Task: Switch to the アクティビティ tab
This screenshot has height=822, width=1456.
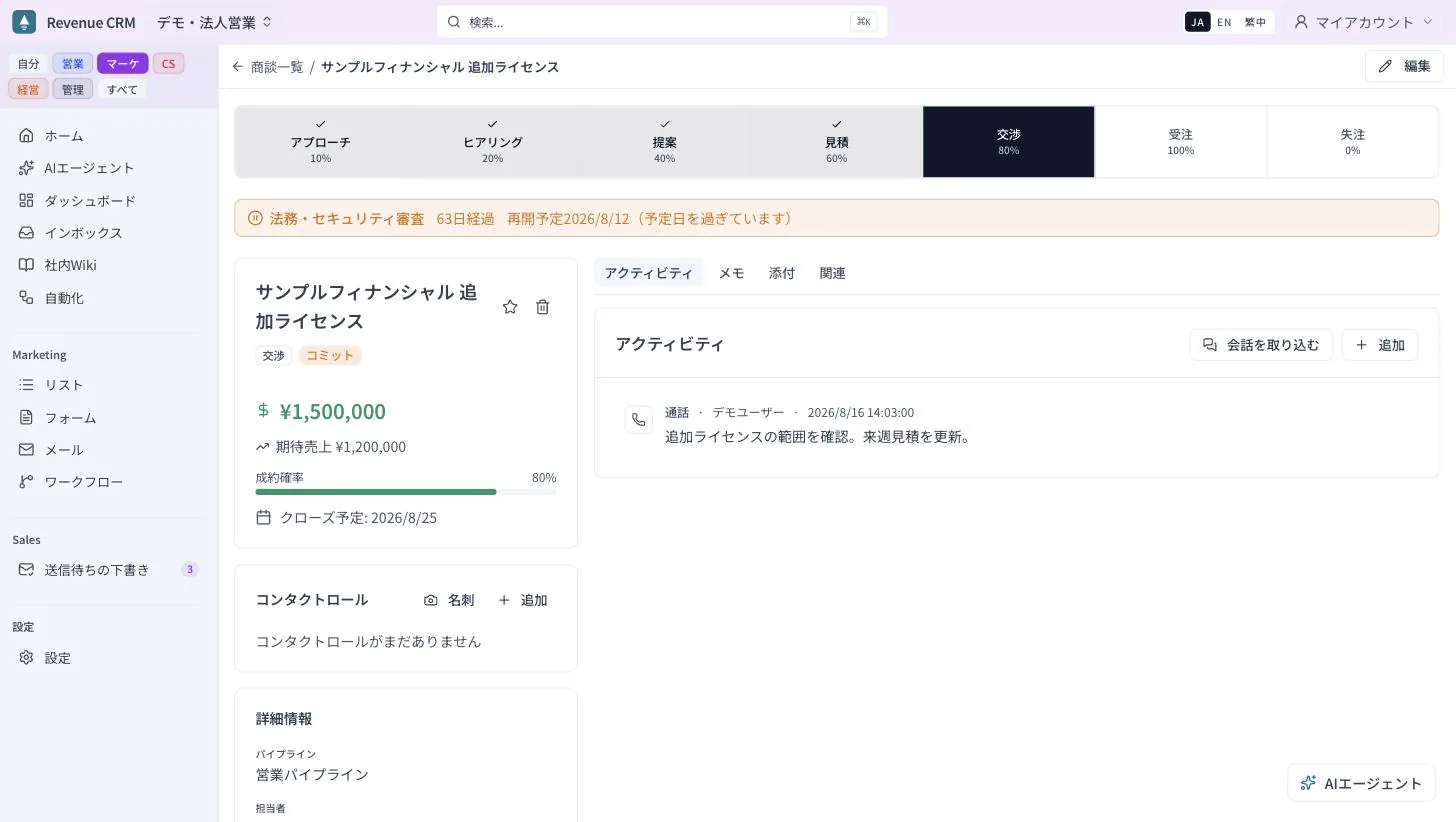Action: coord(648,273)
